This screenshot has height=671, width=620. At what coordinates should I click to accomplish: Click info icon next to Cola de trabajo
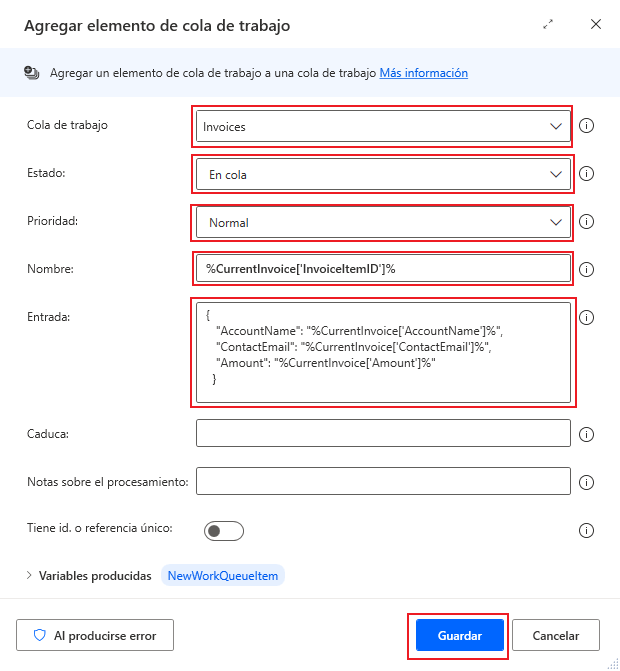point(587,126)
